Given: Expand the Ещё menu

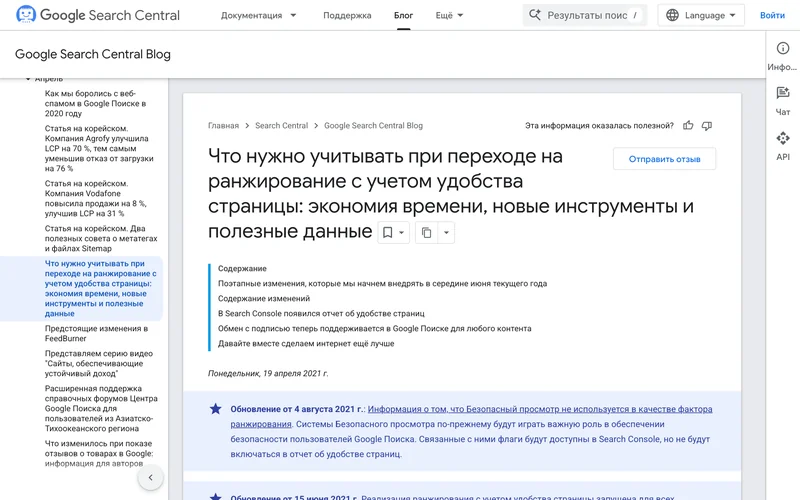Looking at the screenshot, I should tap(449, 15).
